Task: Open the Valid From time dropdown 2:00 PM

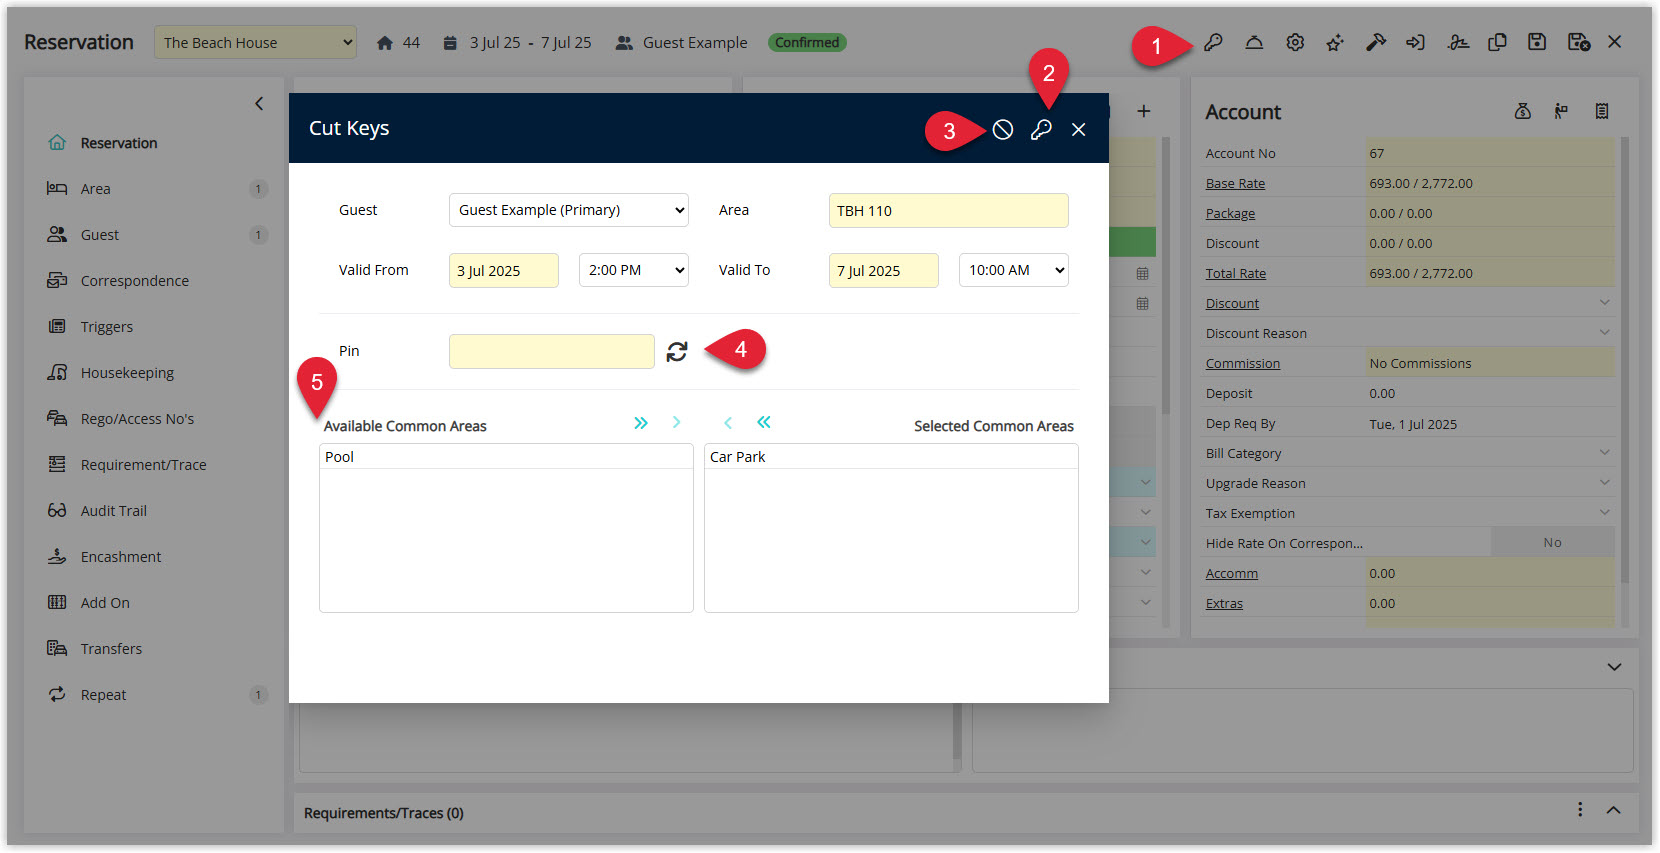Action: 633,270
